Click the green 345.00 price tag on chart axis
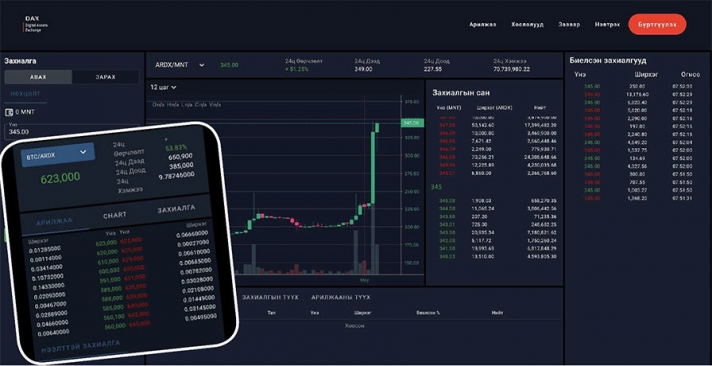Image resolution: width=712 pixels, height=366 pixels. [x=412, y=123]
